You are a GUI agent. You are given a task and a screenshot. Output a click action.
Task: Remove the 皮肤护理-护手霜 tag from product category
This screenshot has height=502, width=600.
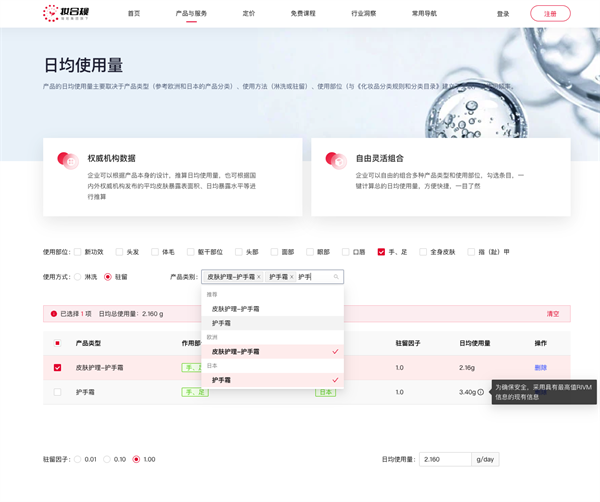click(x=259, y=277)
